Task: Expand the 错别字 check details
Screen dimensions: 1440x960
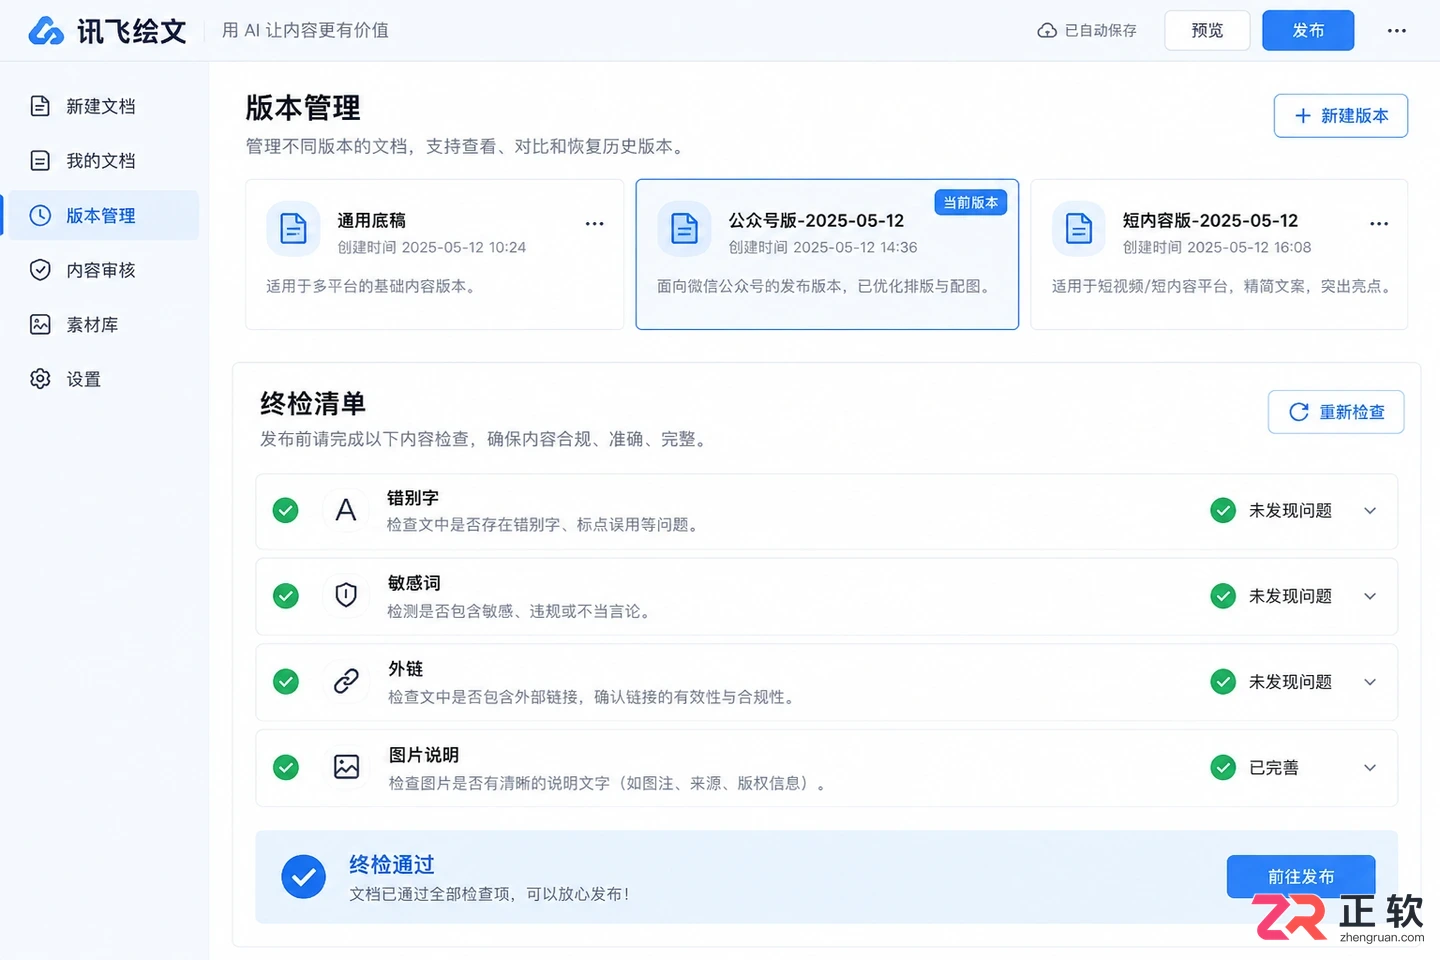Action: coord(1370,510)
